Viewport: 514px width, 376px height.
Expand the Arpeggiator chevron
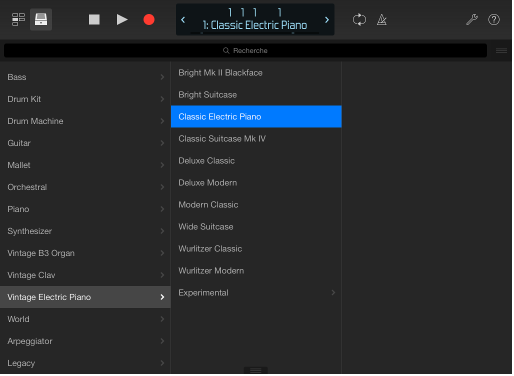(162, 341)
